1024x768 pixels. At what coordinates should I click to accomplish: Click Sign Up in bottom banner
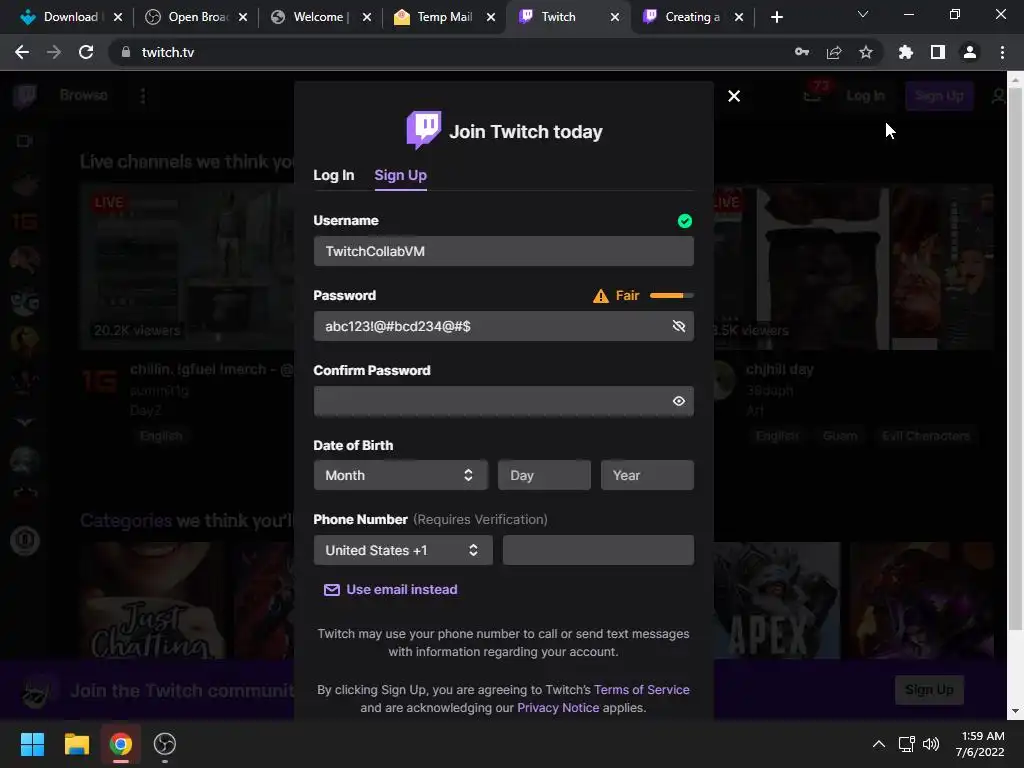929,690
